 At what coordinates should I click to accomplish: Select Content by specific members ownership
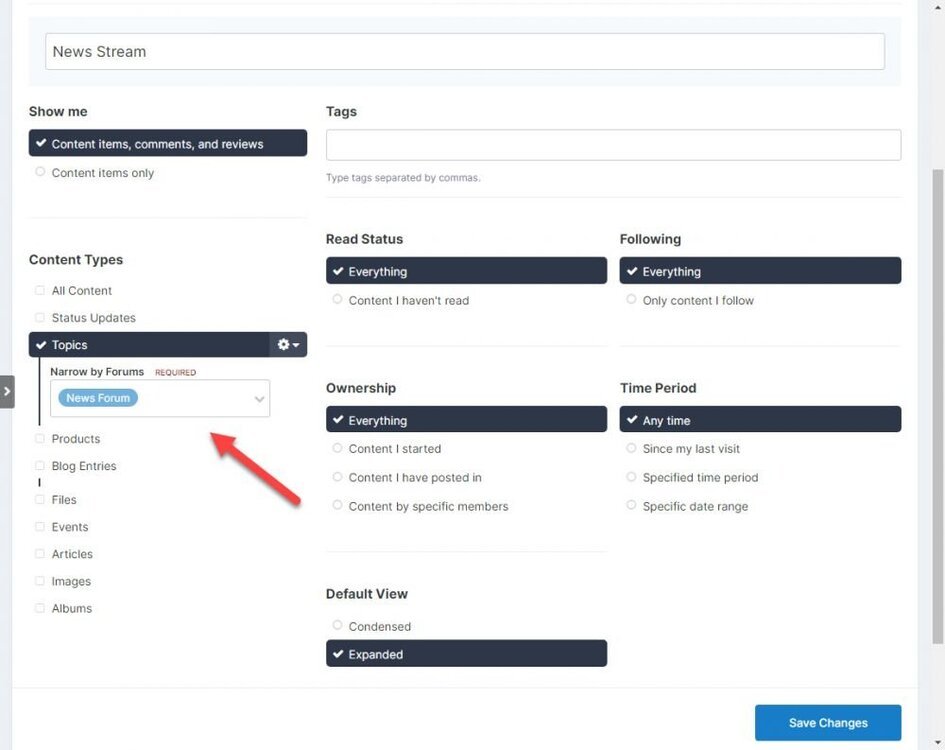337,506
